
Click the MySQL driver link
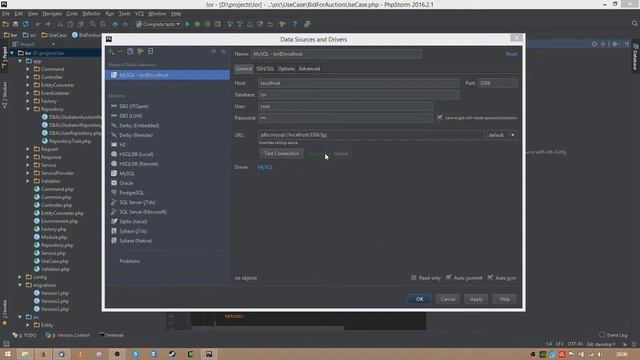[x=265, y=167]
